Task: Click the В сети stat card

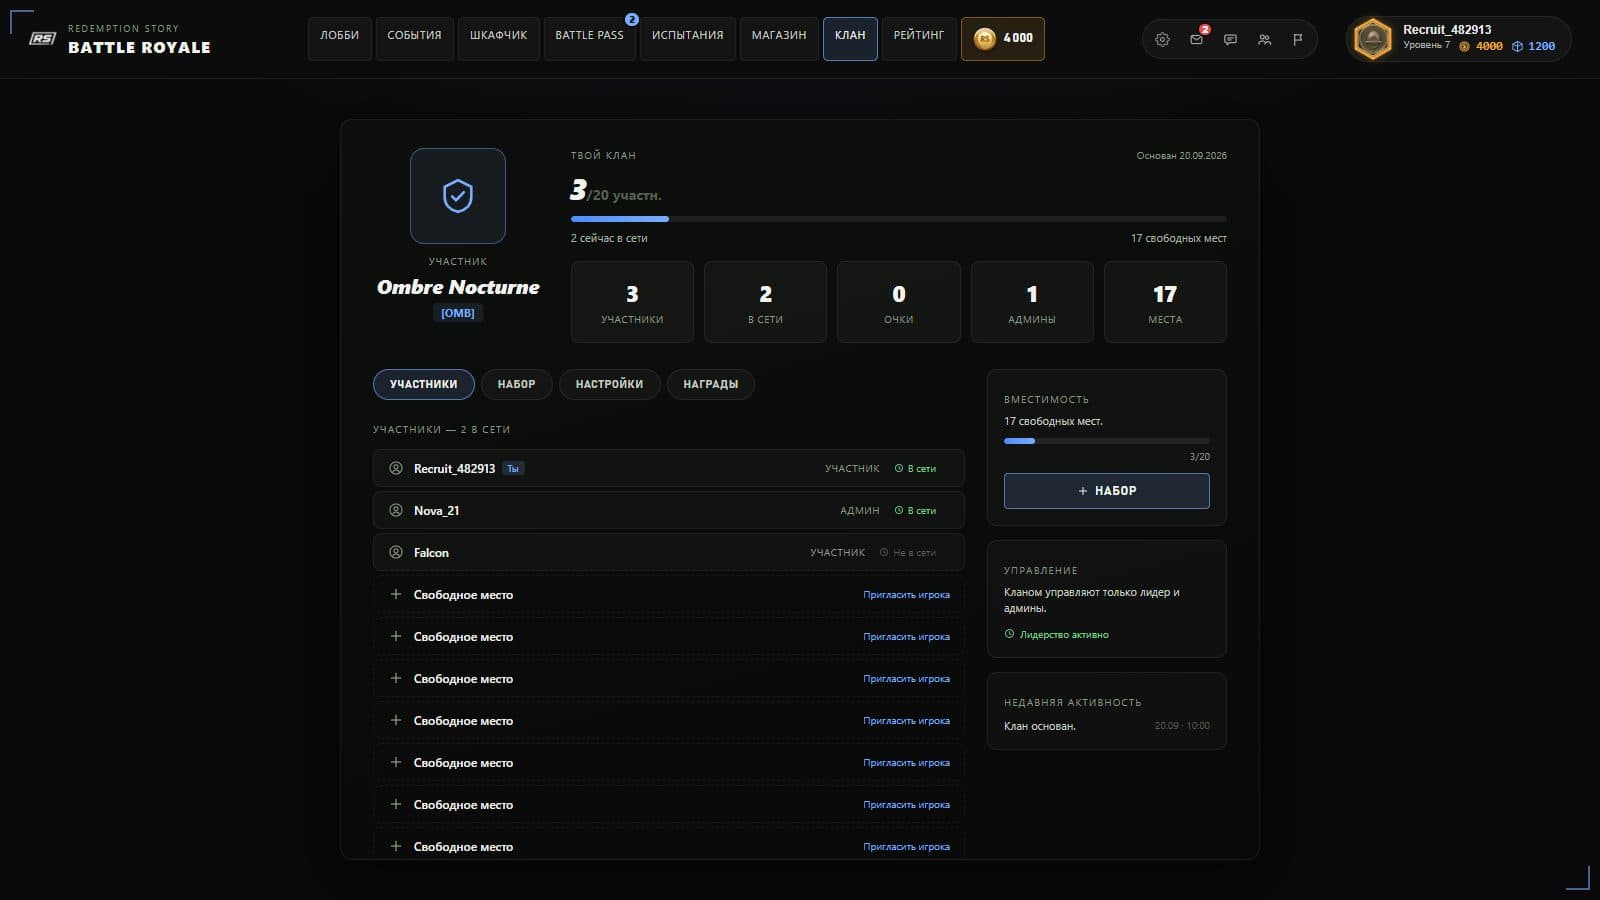Action: (765, 302)
